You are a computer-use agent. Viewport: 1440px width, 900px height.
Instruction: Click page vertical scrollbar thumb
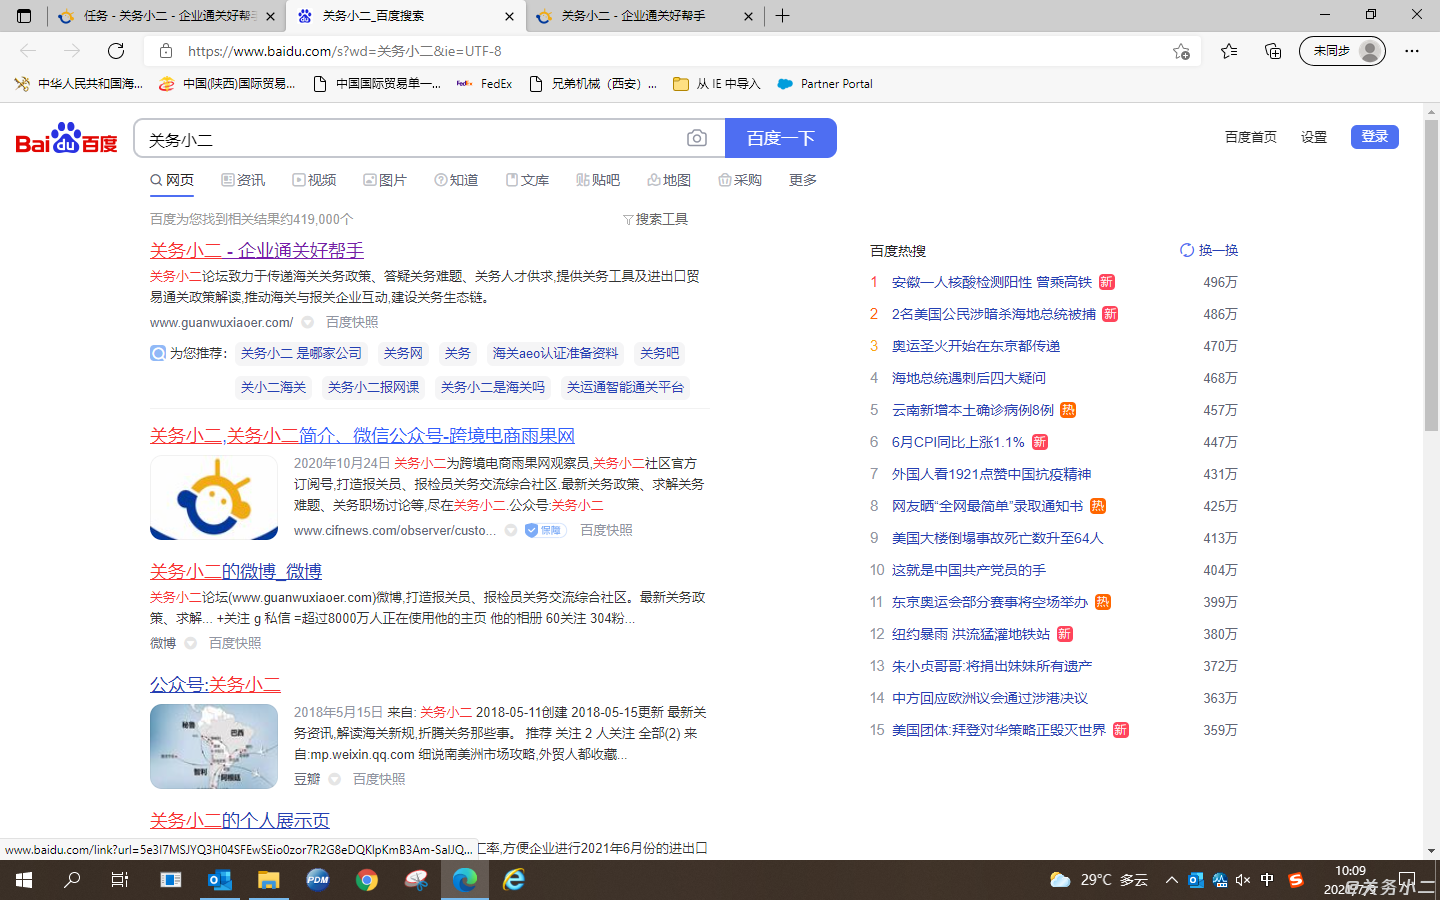(1431, 275)
